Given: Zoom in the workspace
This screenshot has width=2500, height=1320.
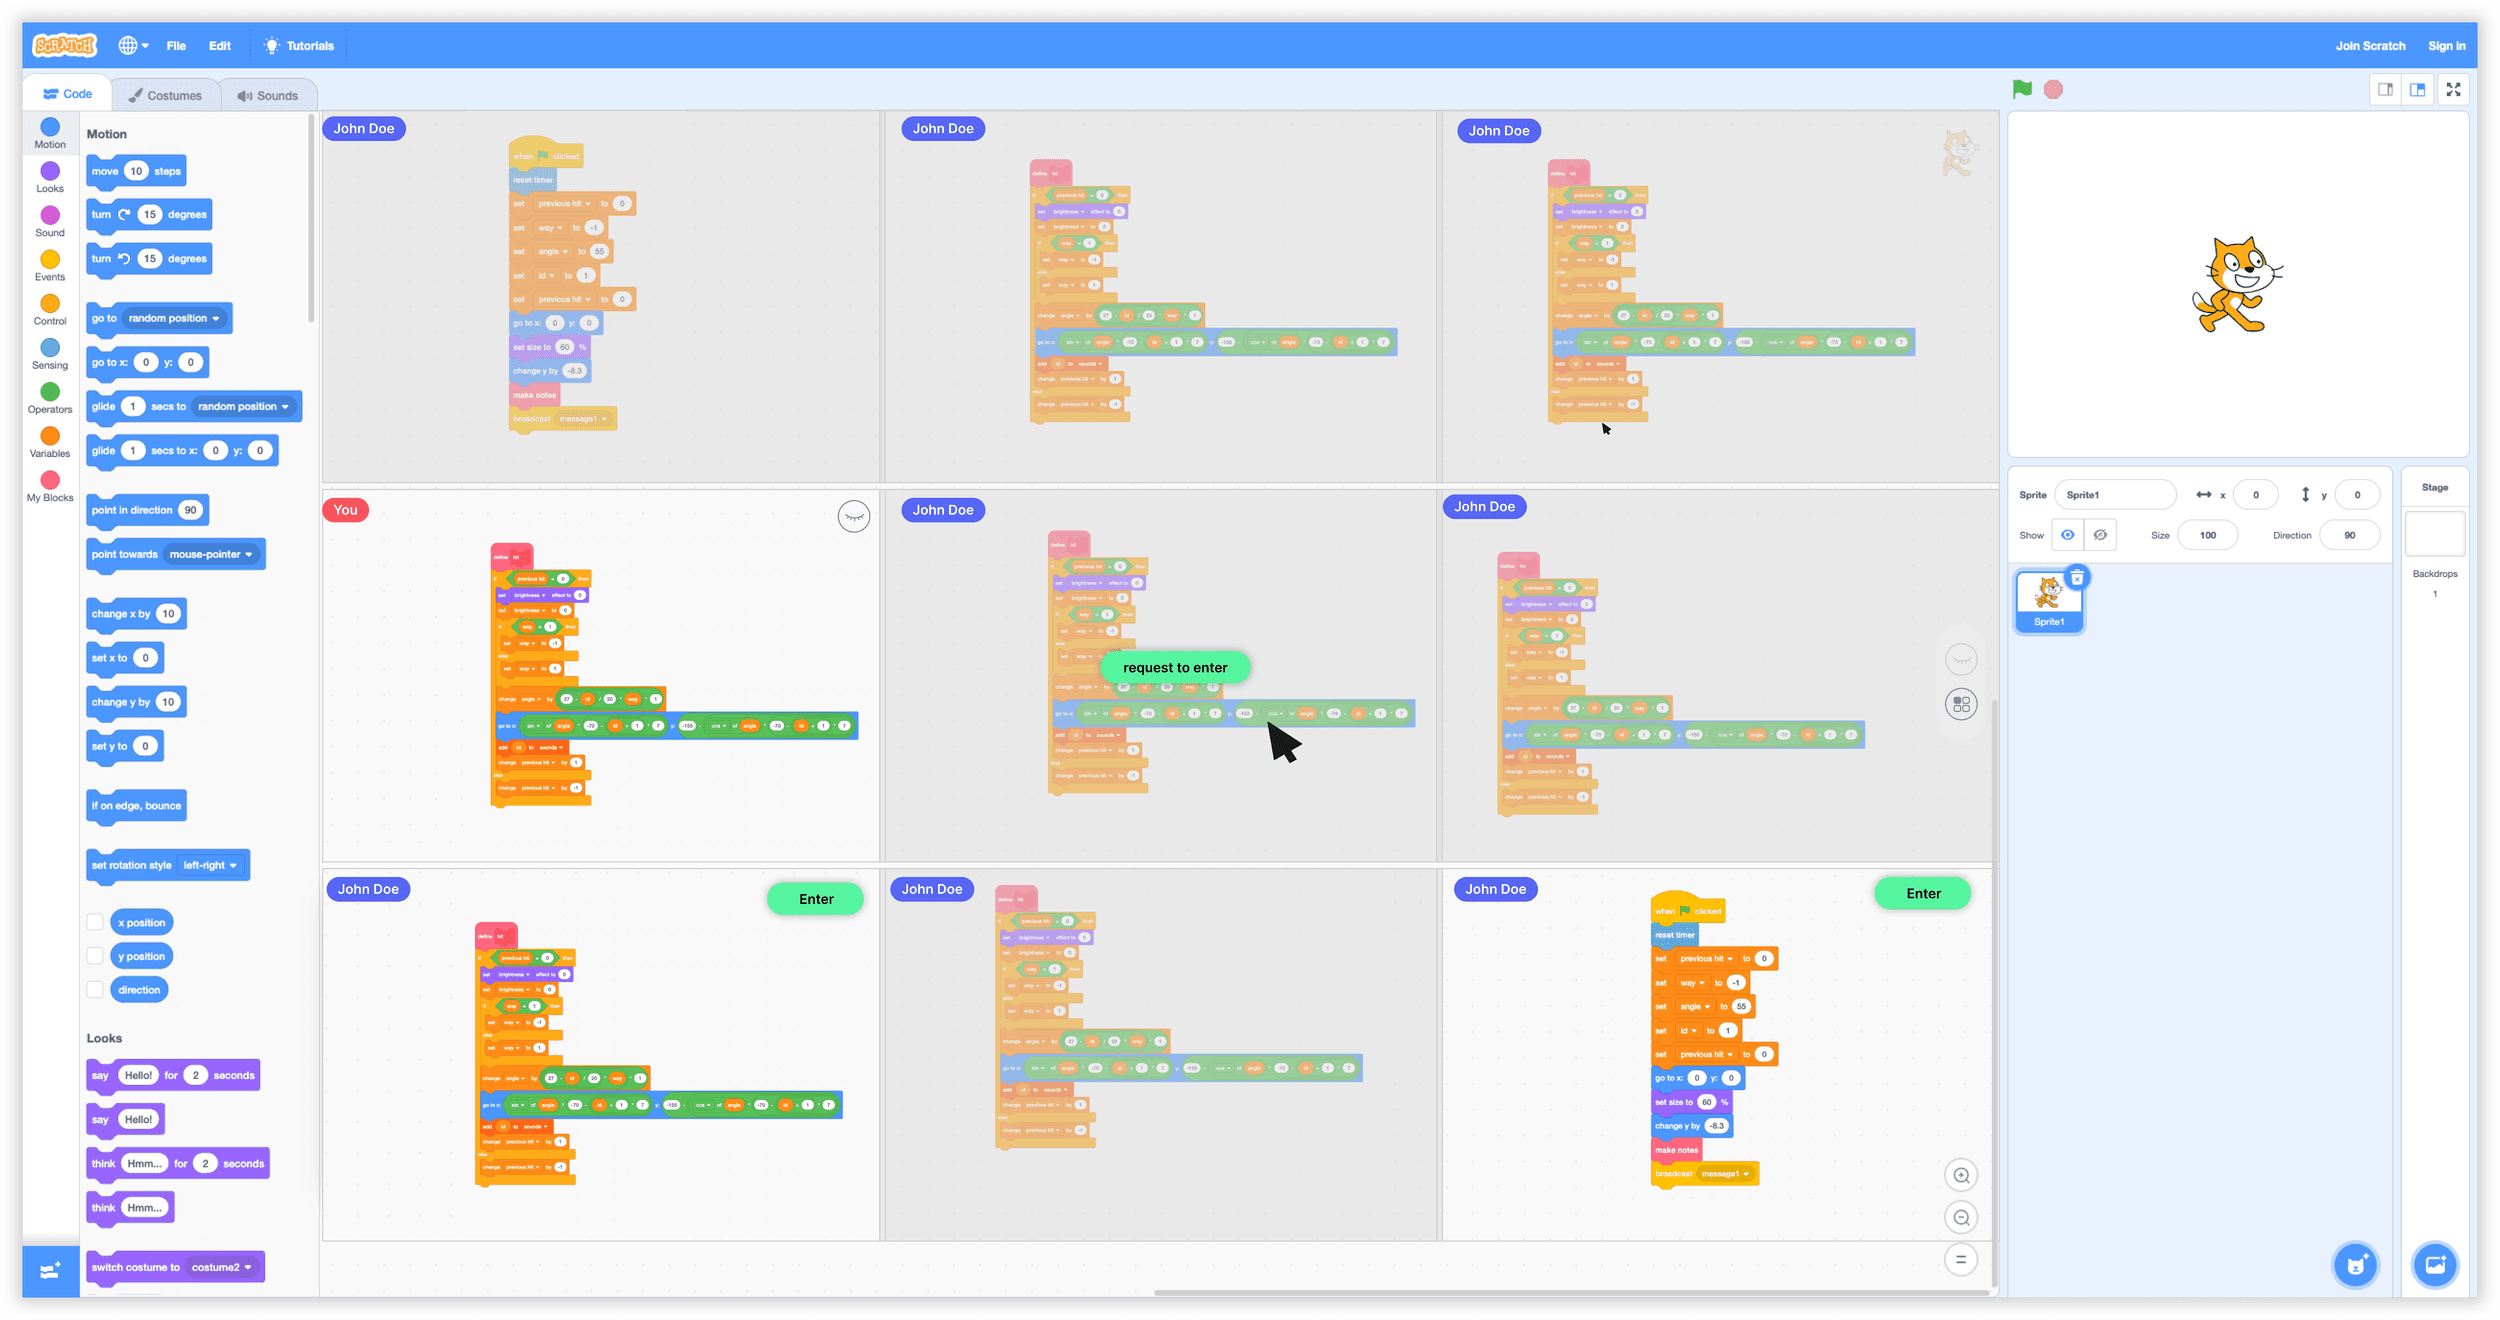Looking at the screenshot, I should (x=1961, y=1175).
